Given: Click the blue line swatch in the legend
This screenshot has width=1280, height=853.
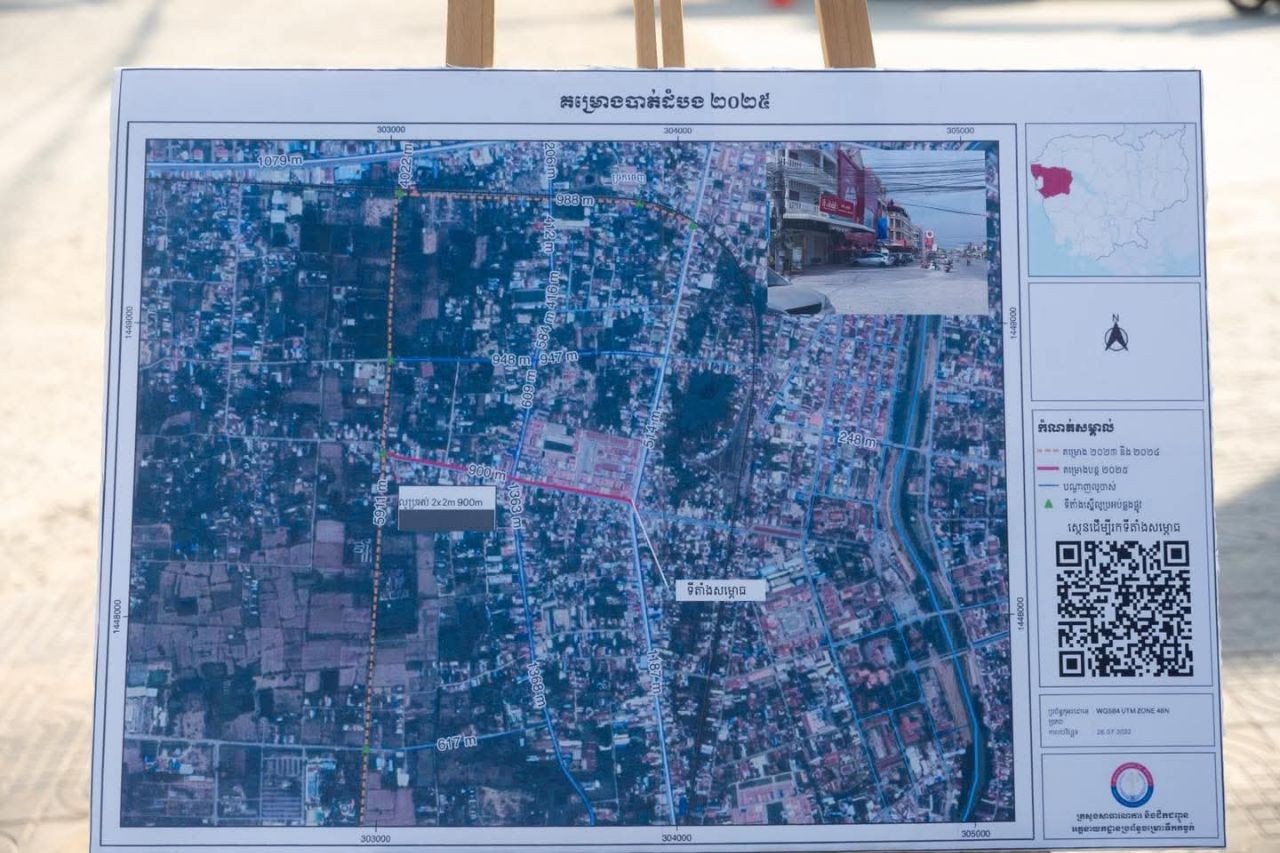Looking at the screenshot, I should click(x=1048, y=486).
